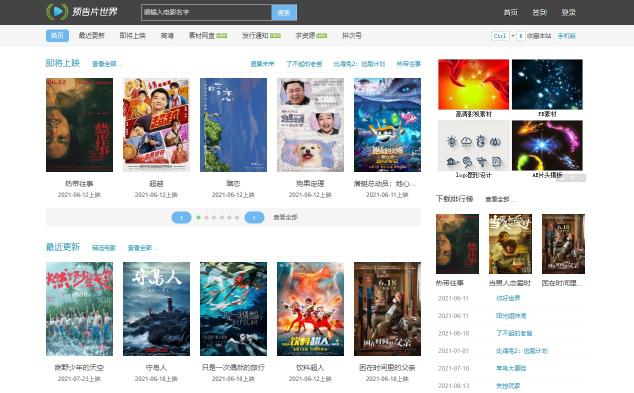Open the 守岛人 movie poster
The width and height of the screenshot is (634, 393).
pos(156,309)
